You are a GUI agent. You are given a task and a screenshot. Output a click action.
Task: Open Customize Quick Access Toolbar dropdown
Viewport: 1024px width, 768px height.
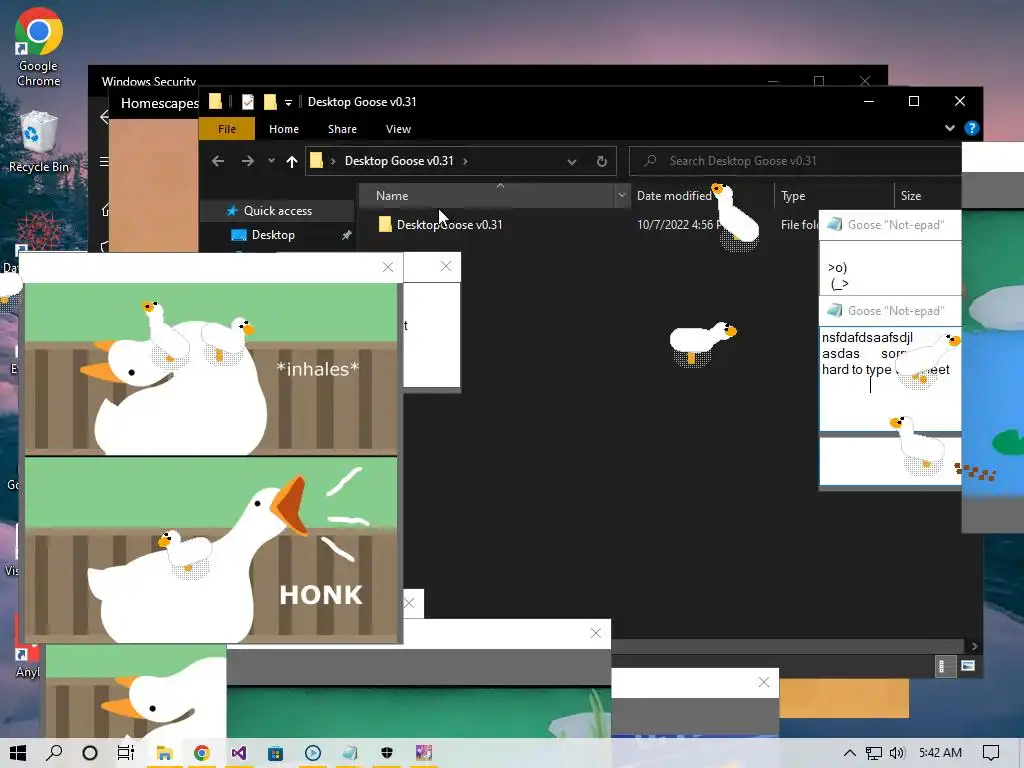(288, 103)
